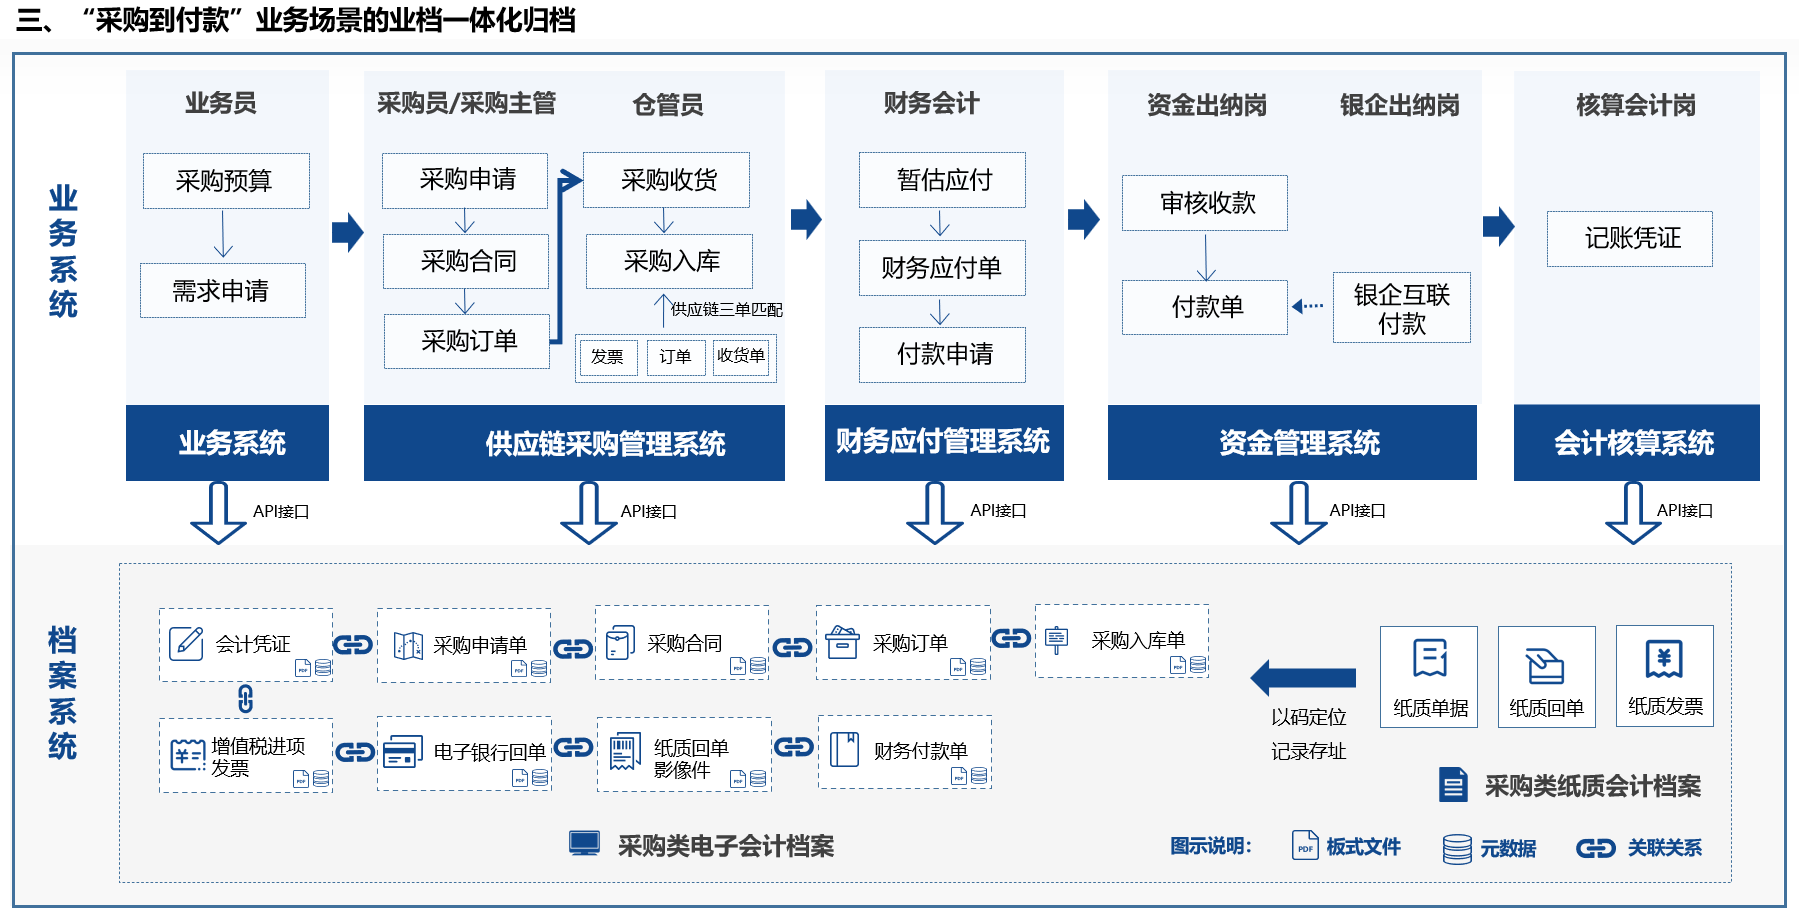
Task: Click the 付款单 box under 资金出纳岗
Action: (x=1205, y=307)
